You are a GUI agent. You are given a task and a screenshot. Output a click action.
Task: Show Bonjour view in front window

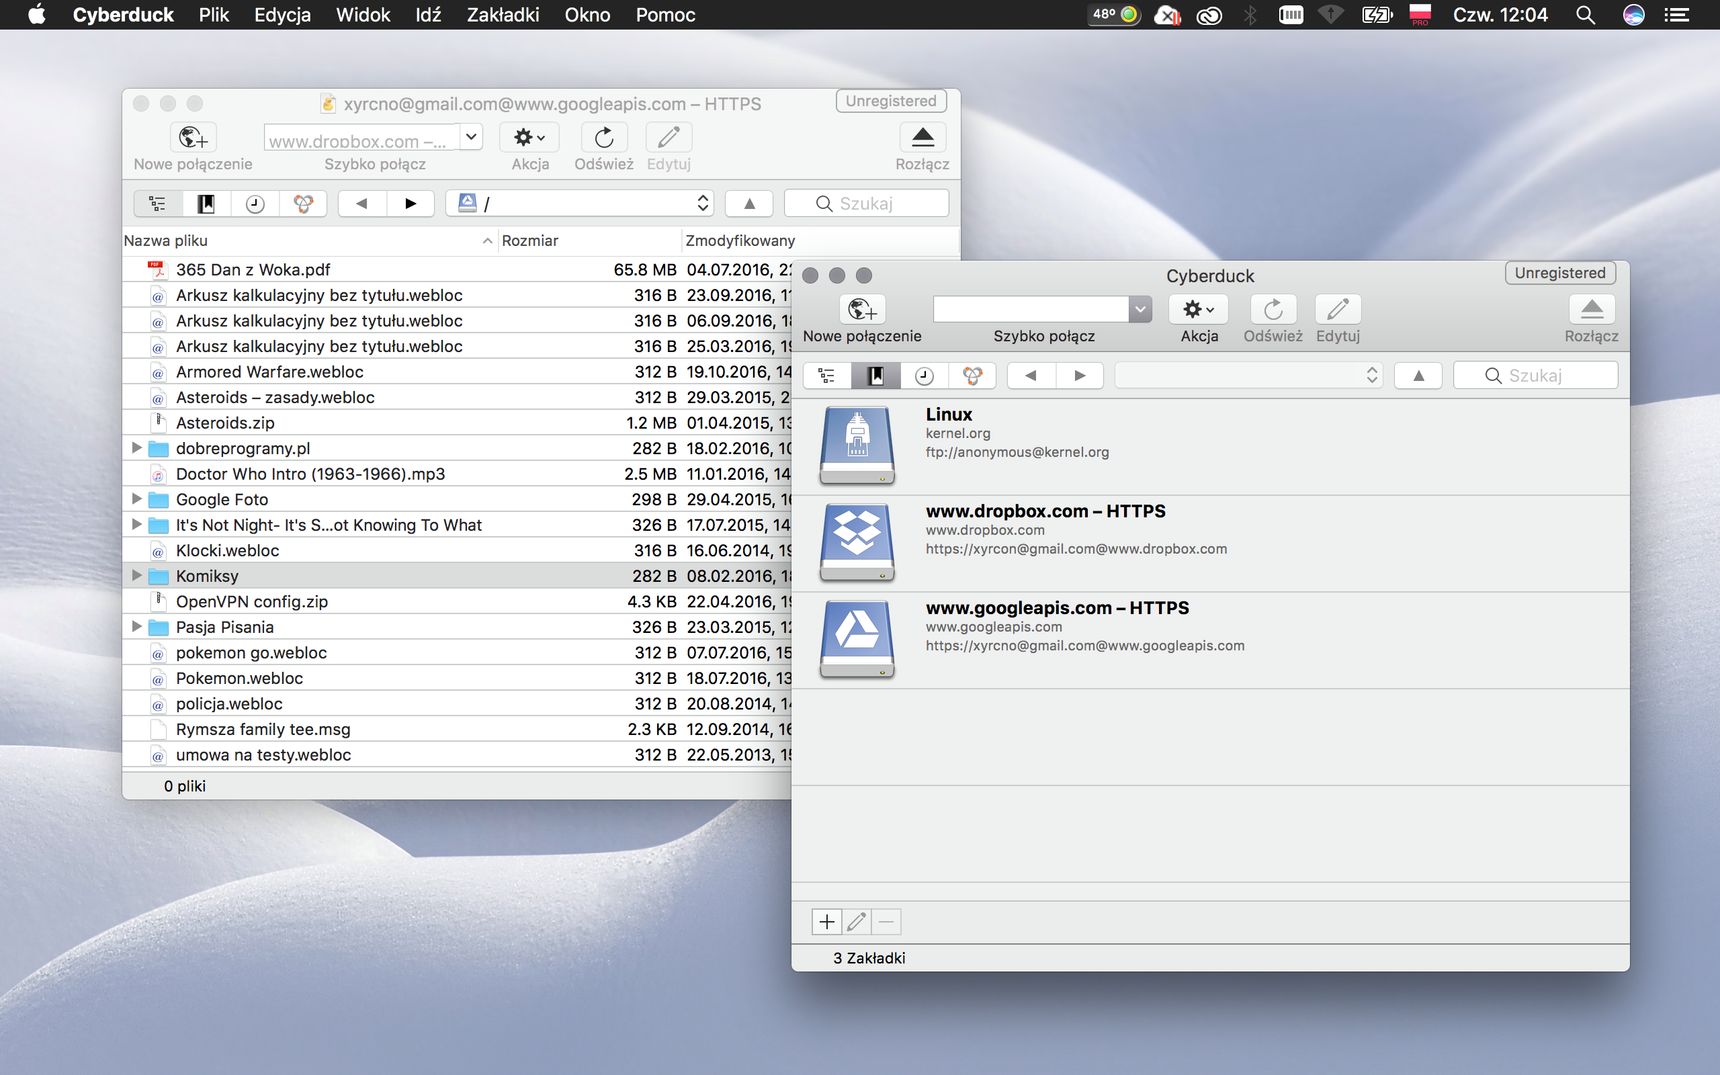click(972, 375)
